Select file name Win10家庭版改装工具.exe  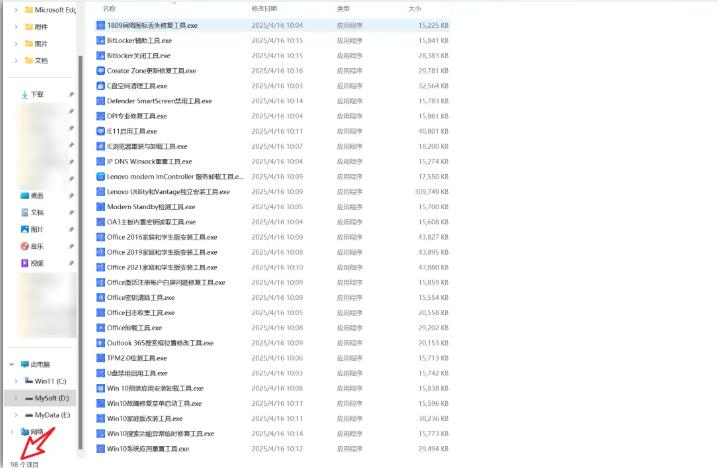[145, 418]
